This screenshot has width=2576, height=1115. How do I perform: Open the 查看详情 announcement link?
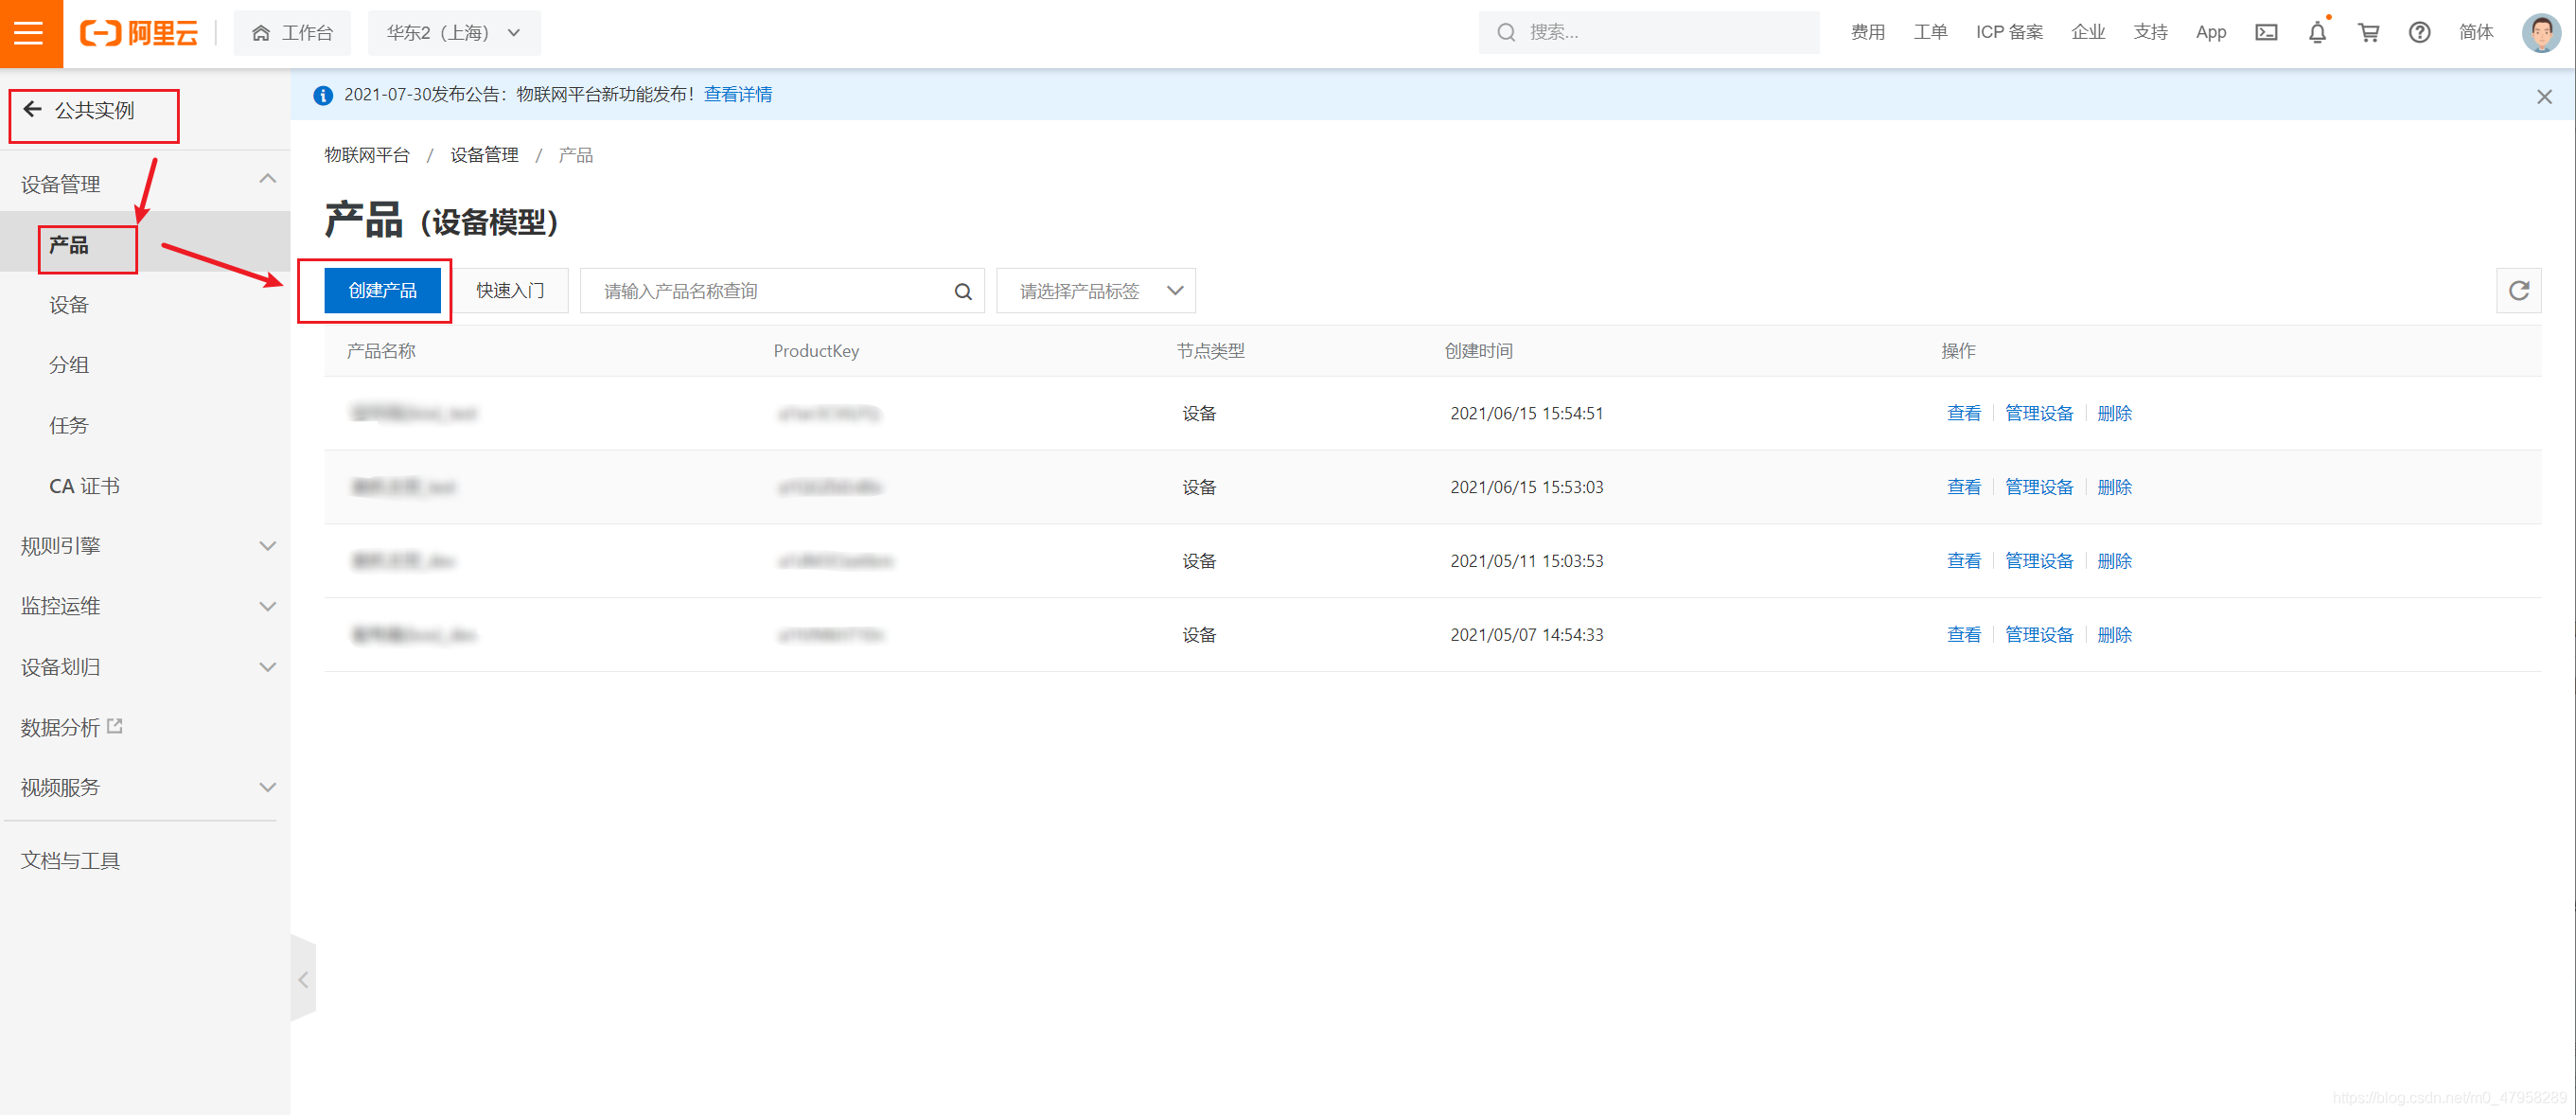point(738,94)
